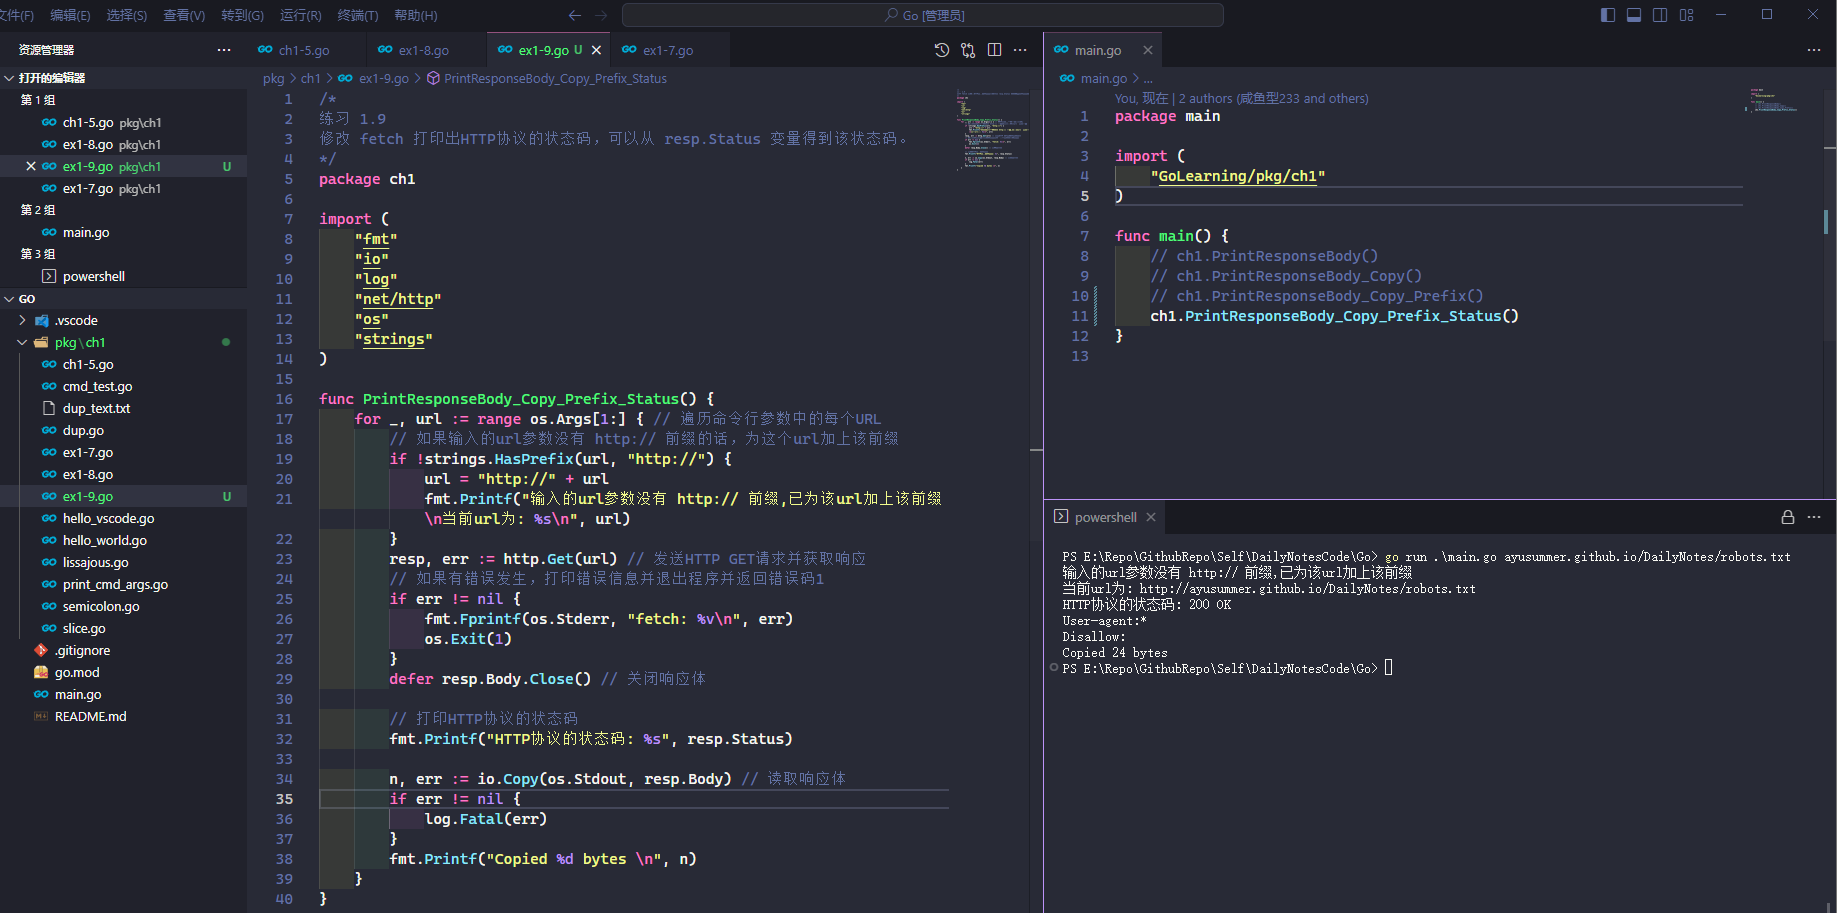
Task: Click the pkg breadcrumb segment
Action: point(273,78)
